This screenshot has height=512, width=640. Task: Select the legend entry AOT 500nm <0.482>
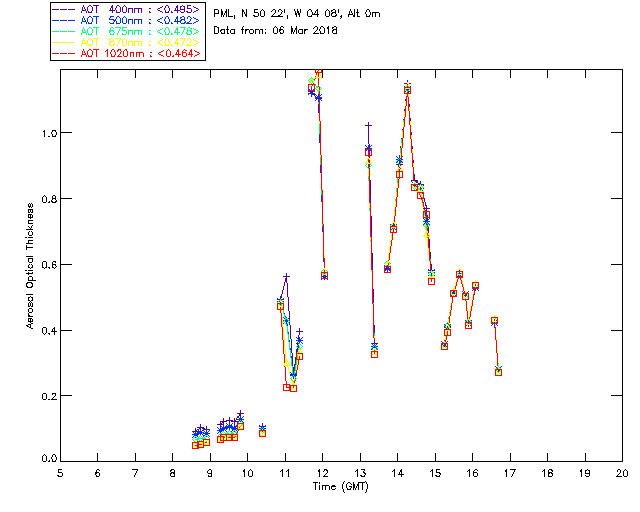click(127, 20)
